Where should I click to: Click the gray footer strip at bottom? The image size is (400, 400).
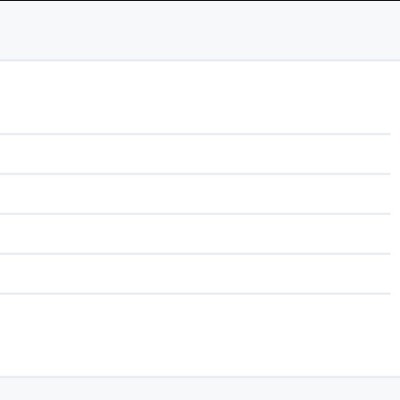tap(200, 389)
